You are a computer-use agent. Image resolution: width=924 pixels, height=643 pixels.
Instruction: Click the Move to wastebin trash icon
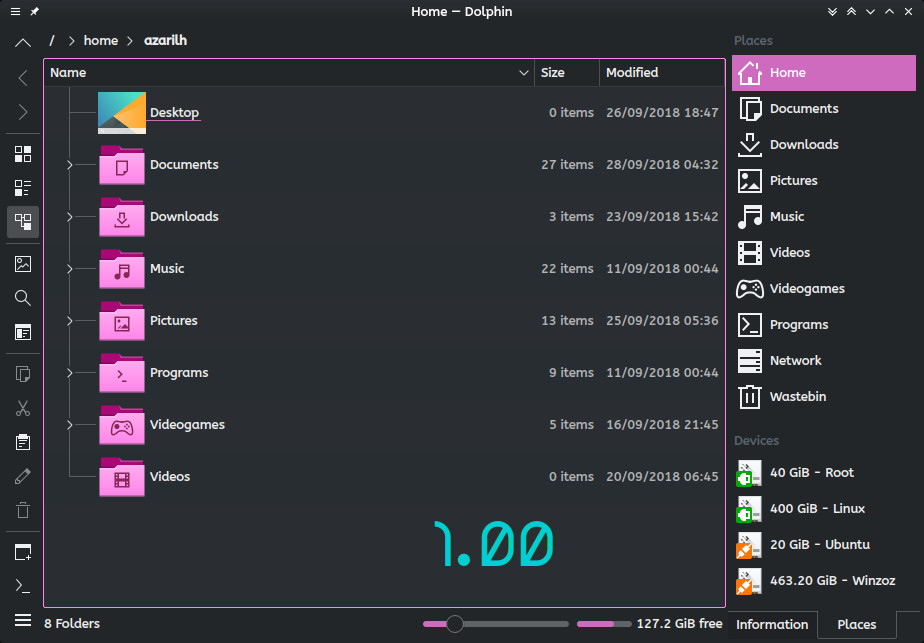click(23, 510)
